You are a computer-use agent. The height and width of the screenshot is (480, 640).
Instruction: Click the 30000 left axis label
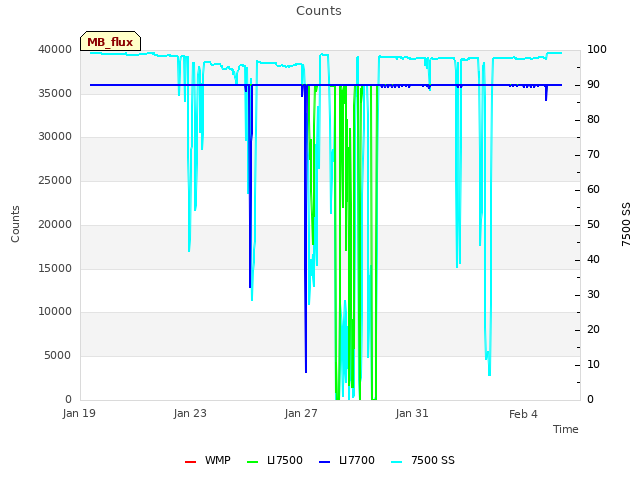point(55,136)
